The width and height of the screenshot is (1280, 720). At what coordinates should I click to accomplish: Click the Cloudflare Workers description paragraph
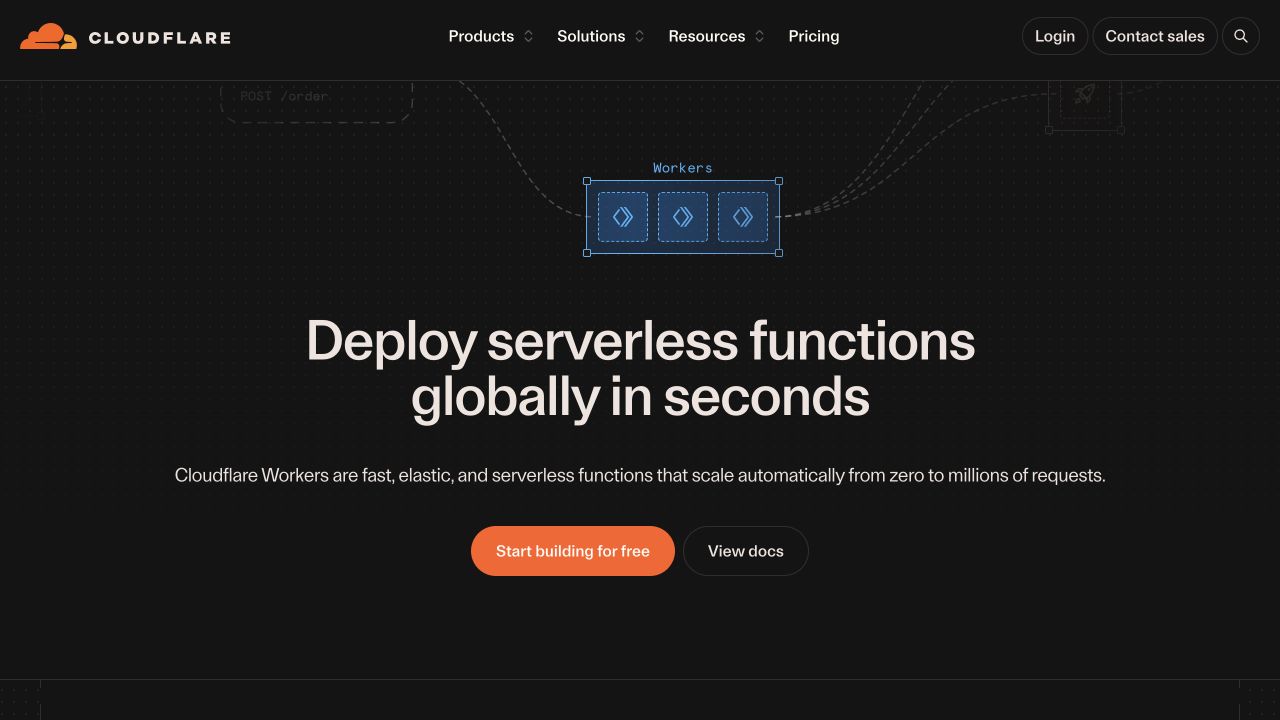pyautogui.click(x=640, y=475)
